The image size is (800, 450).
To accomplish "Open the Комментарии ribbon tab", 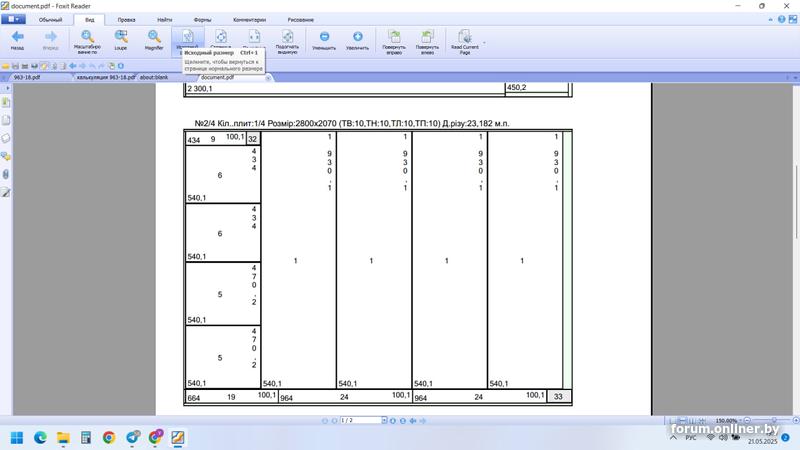I will click(249, 20).
